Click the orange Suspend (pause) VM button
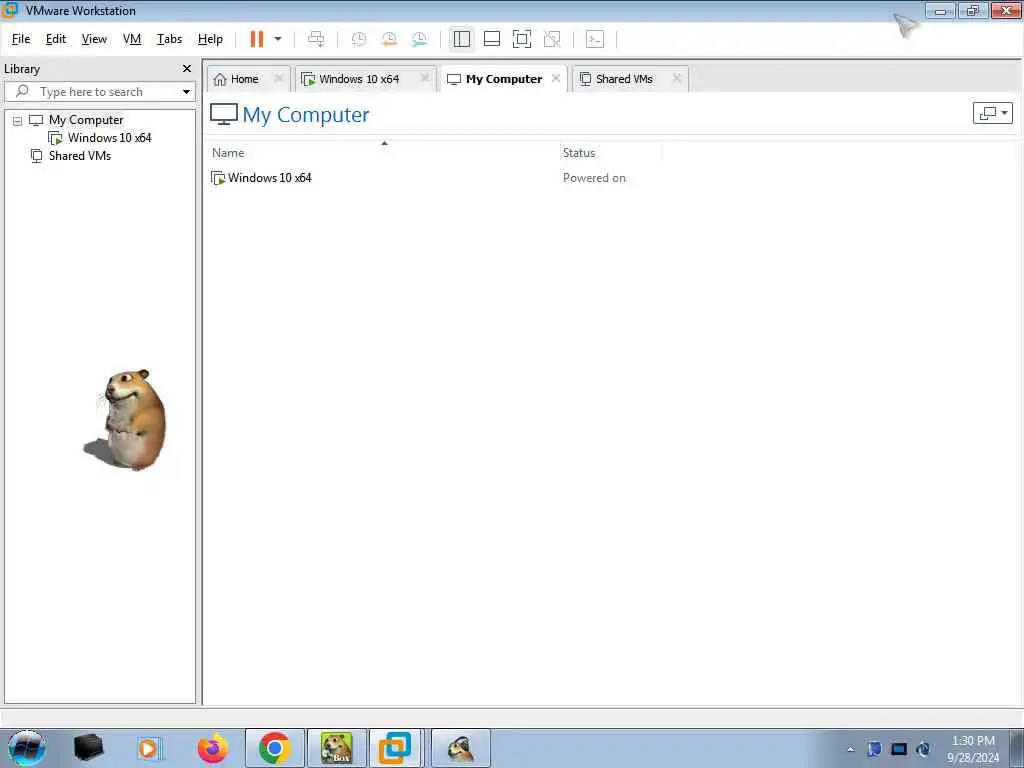 (257, 39)
